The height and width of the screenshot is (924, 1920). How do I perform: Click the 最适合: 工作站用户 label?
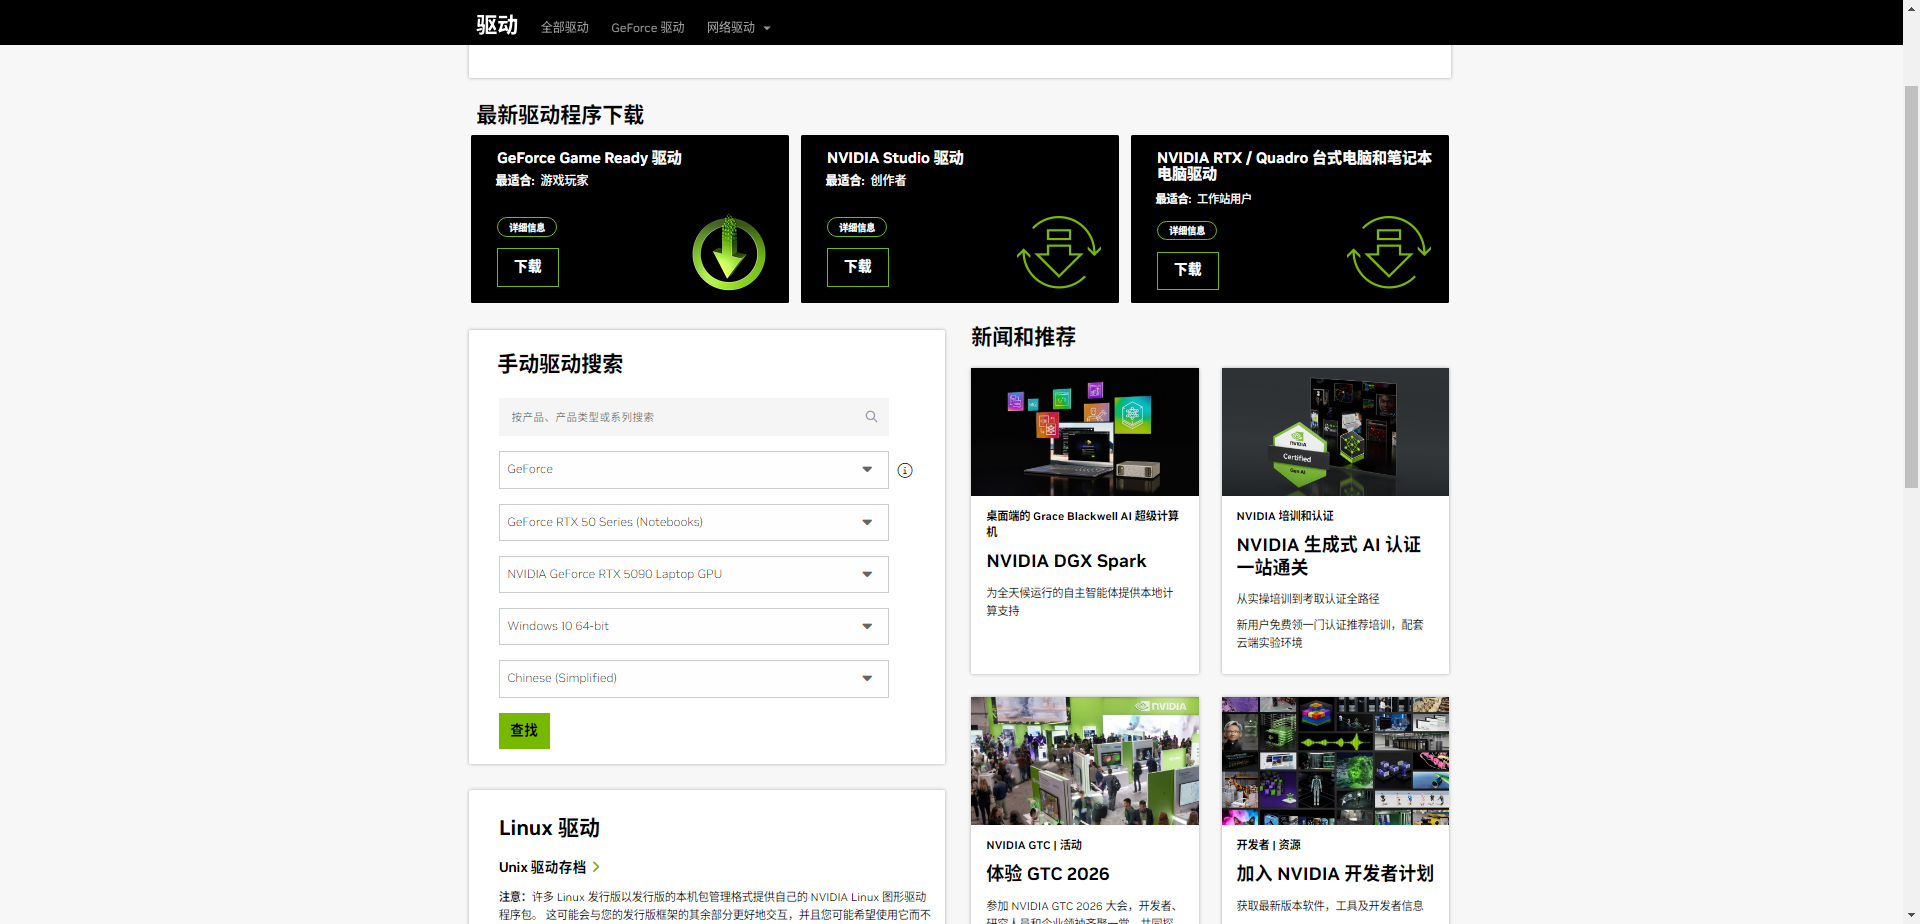point(1203,199)
